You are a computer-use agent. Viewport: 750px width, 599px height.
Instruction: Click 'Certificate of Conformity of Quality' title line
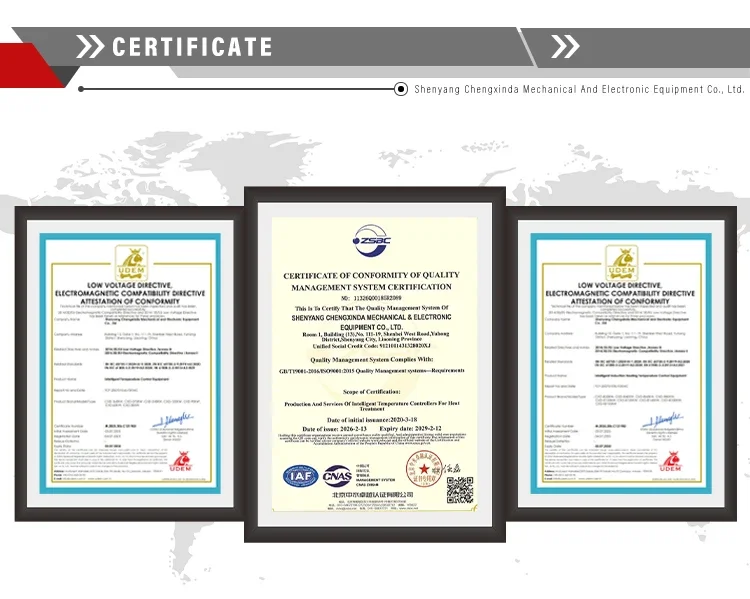coord(371,276)
